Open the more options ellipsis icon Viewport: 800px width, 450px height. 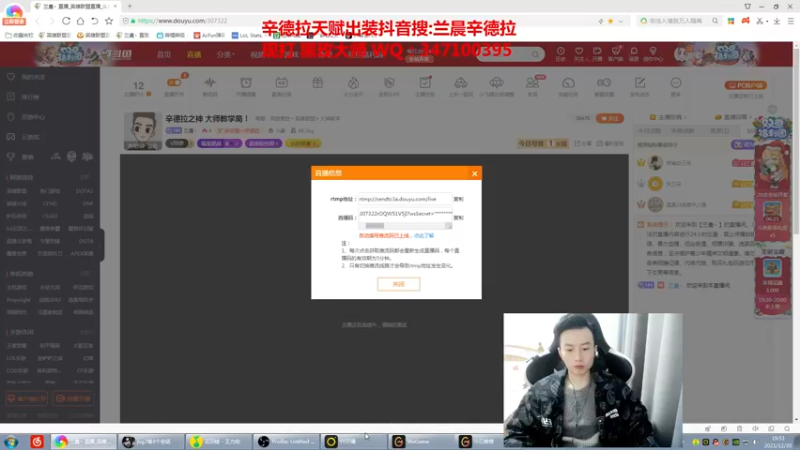(x=676, y=83)
